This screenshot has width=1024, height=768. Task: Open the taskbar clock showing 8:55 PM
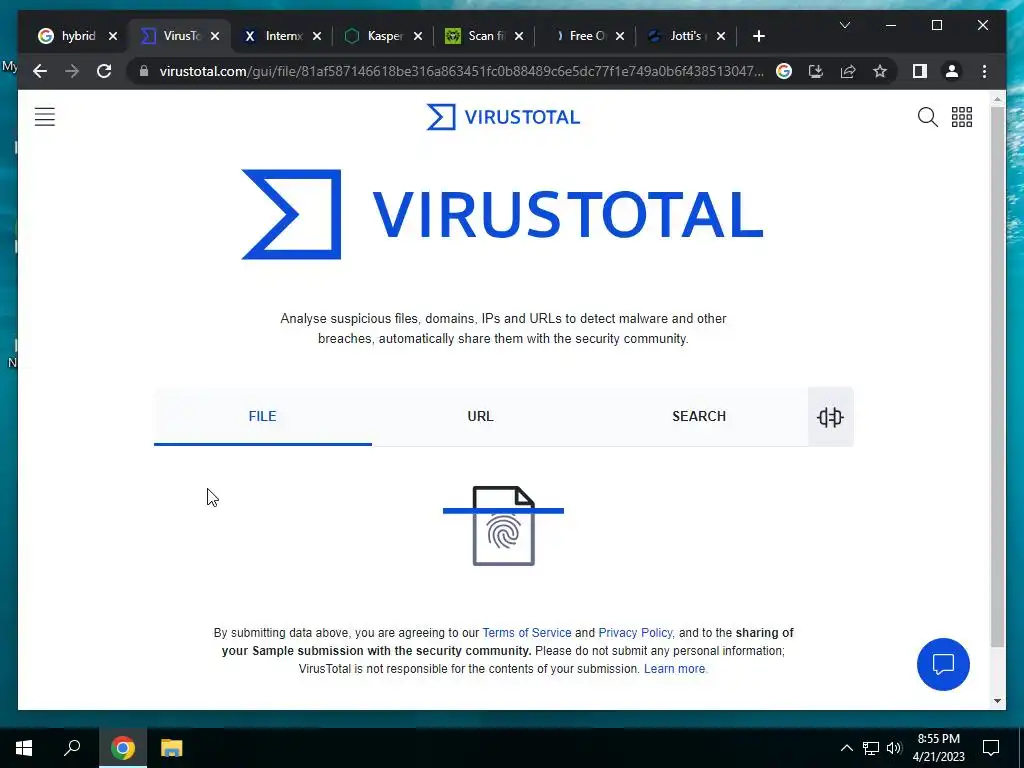point(938,748)
